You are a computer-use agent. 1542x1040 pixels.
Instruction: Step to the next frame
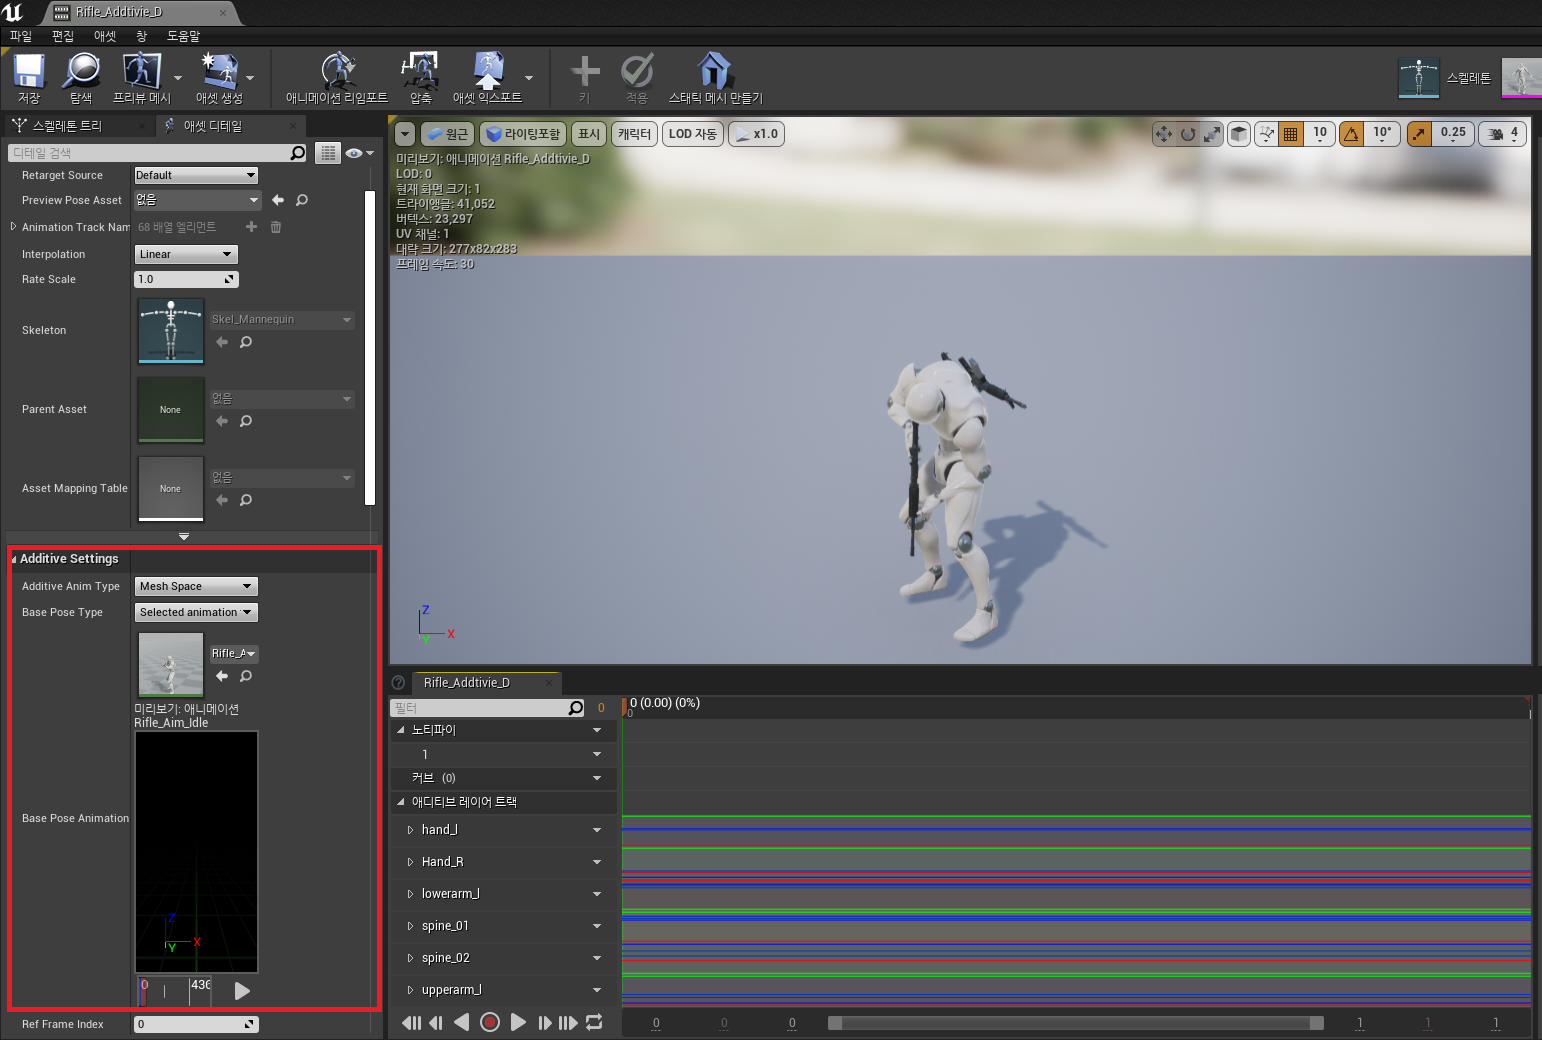[x=544, y=1022]
